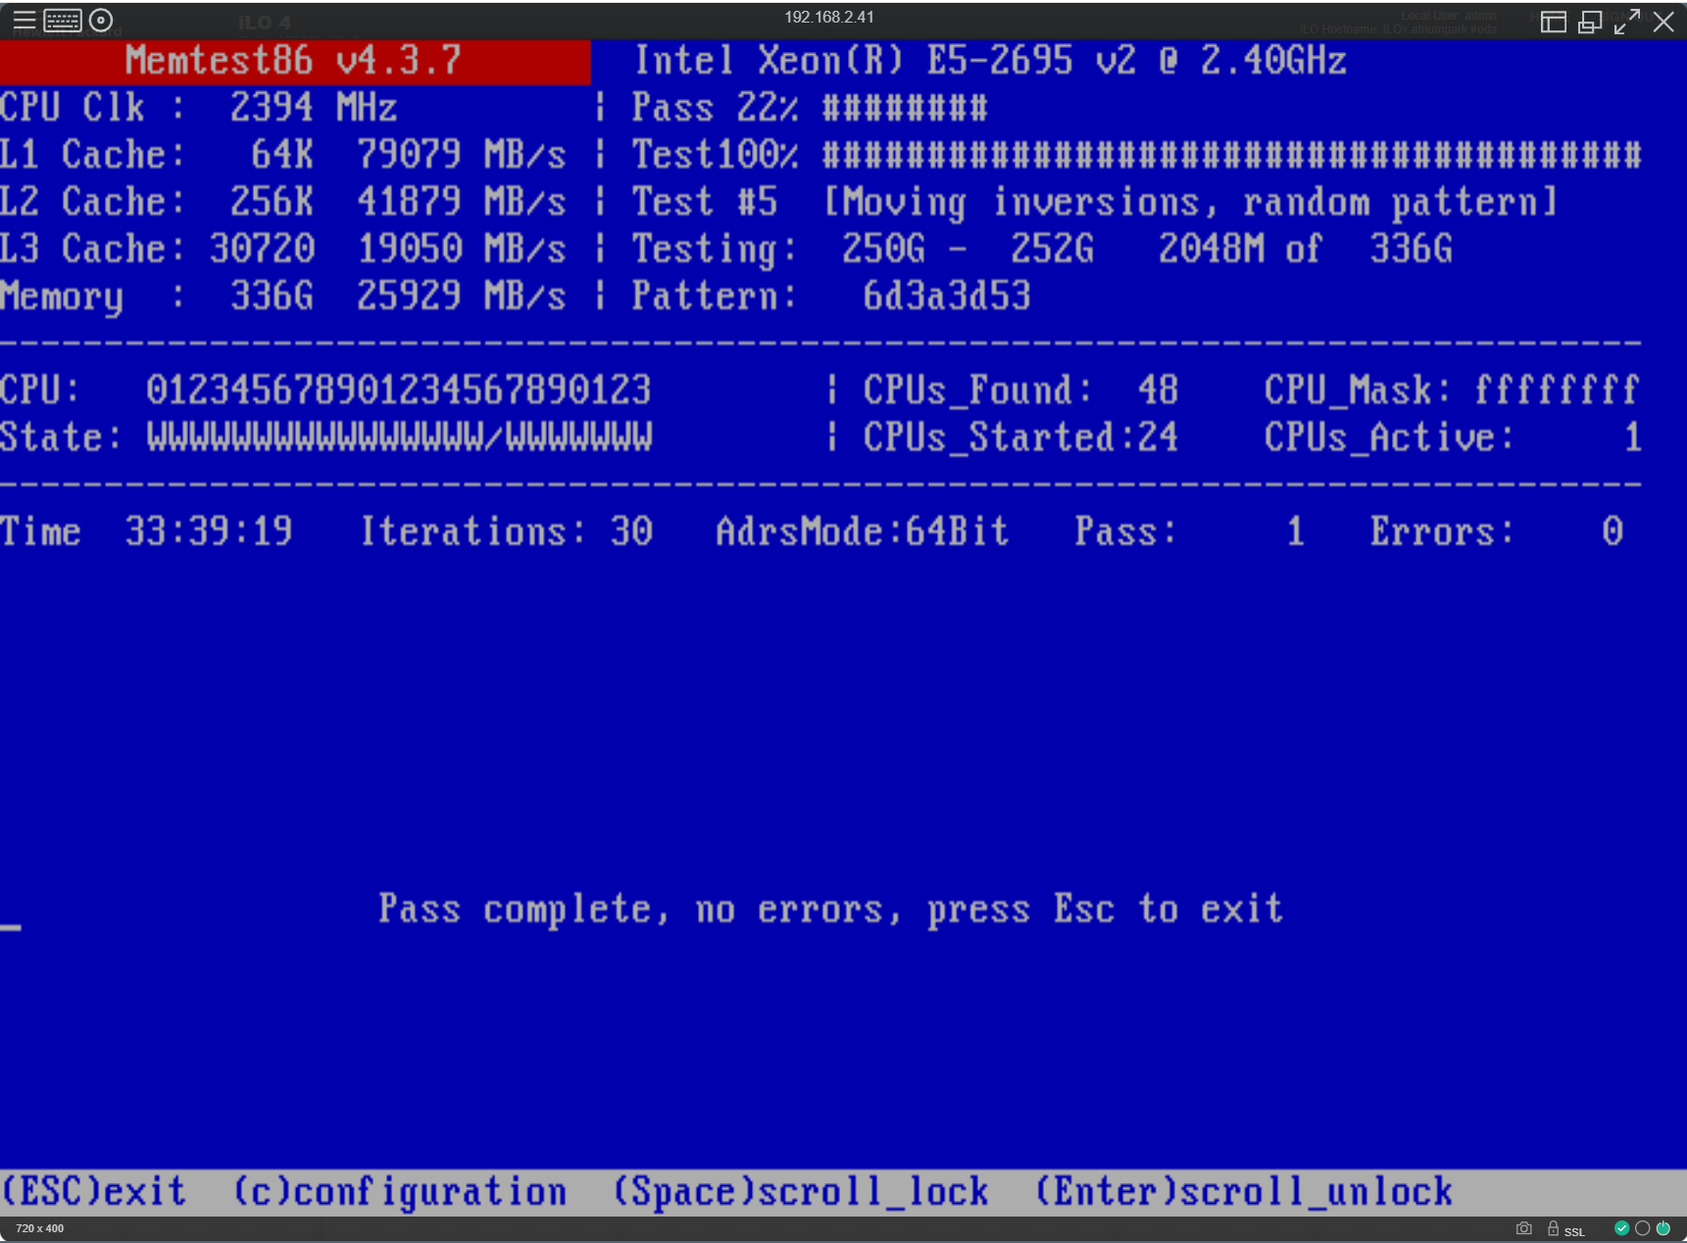Click the Pass complete, no errors message

pyautogui.click(x=831, y=909)
